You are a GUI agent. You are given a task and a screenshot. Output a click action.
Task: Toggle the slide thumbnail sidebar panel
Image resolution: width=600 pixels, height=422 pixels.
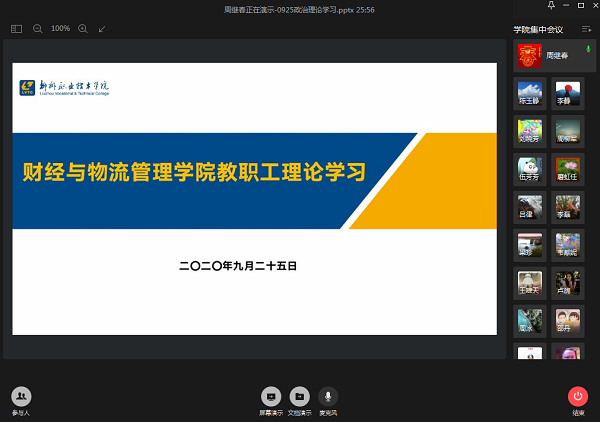pyautogui.click(x=16, y=29)
